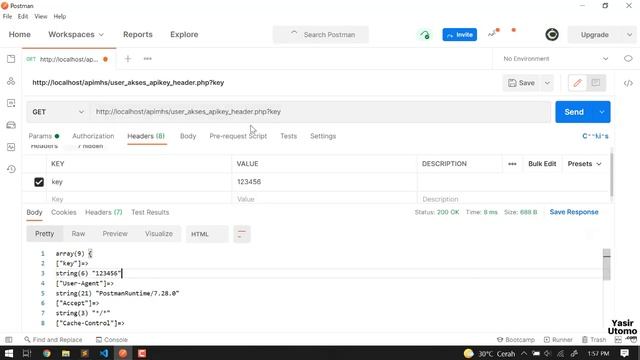Open Trash in status bar
Viewport: 640px width, 360px height.
[594, 340]
